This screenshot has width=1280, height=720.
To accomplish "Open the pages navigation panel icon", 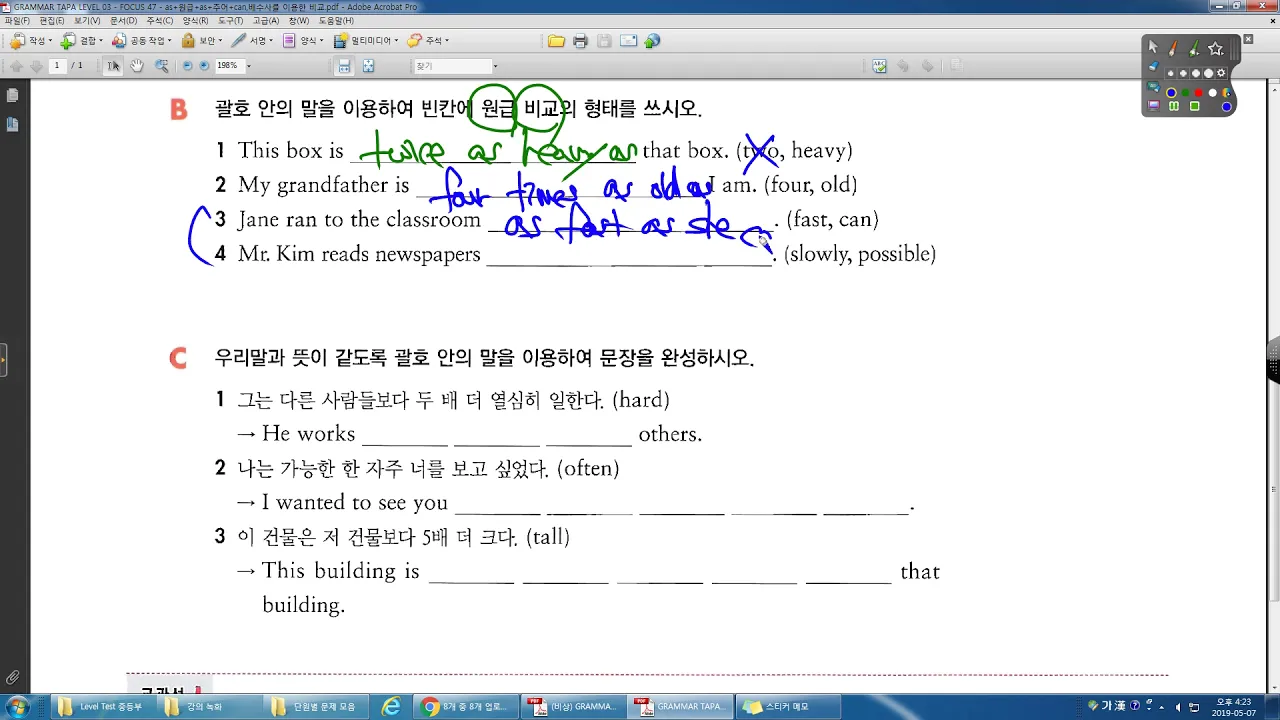I will coord(12,95).
